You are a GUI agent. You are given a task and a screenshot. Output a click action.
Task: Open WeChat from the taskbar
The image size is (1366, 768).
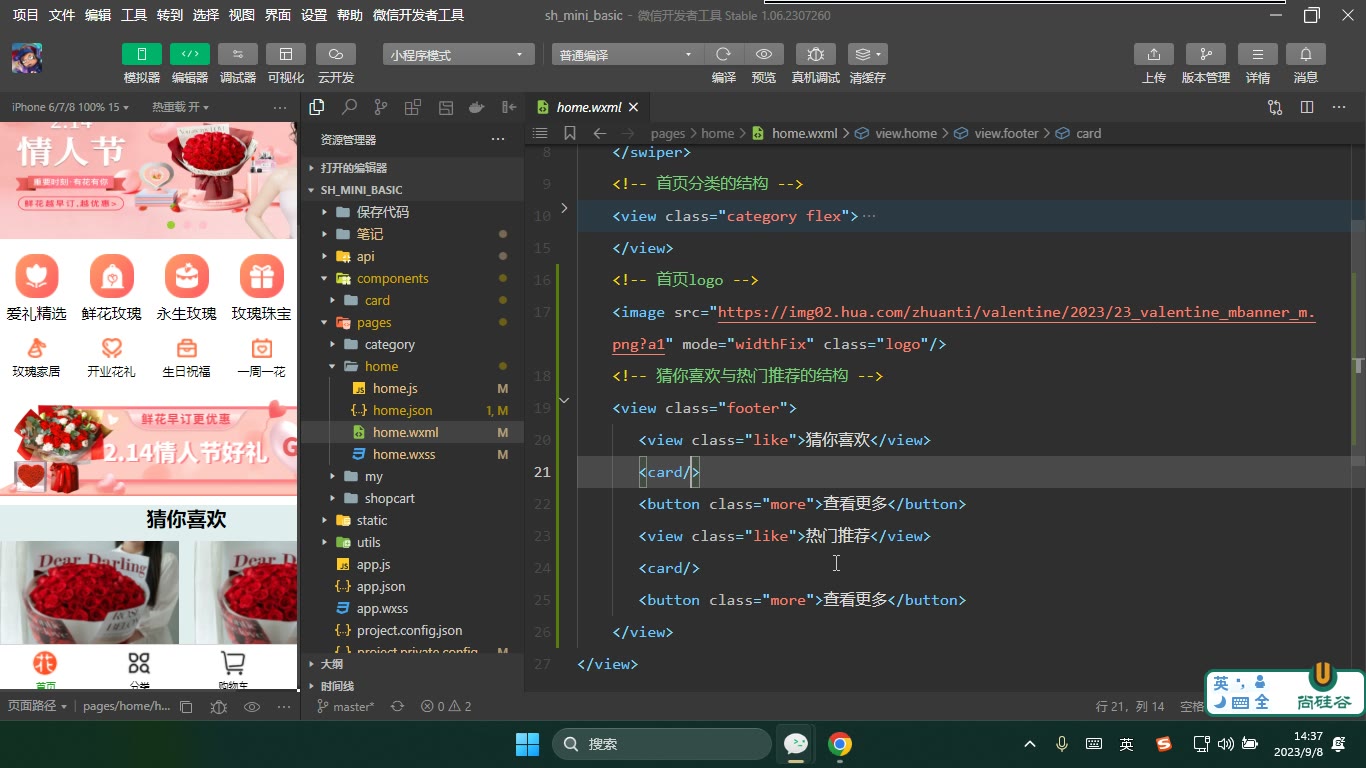pos(796,744)
